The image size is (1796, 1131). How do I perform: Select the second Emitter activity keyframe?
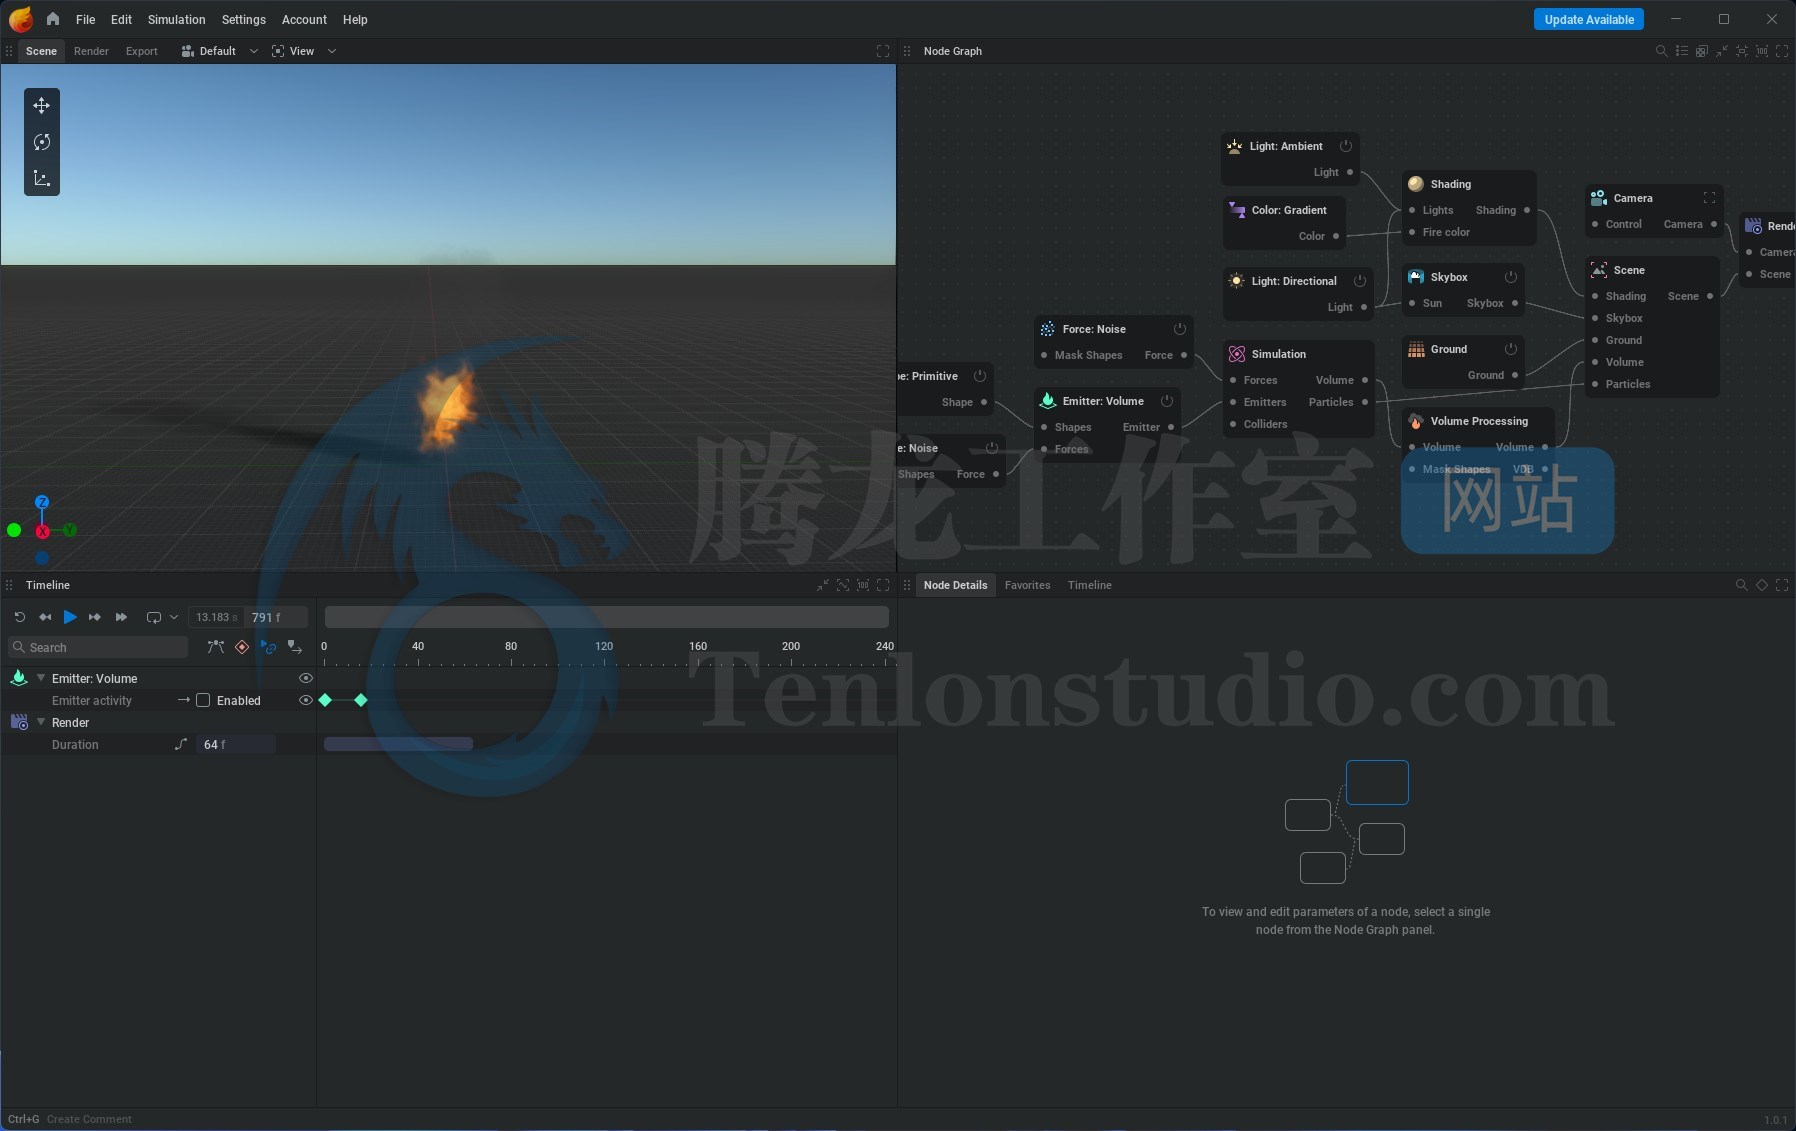(361, 700)
